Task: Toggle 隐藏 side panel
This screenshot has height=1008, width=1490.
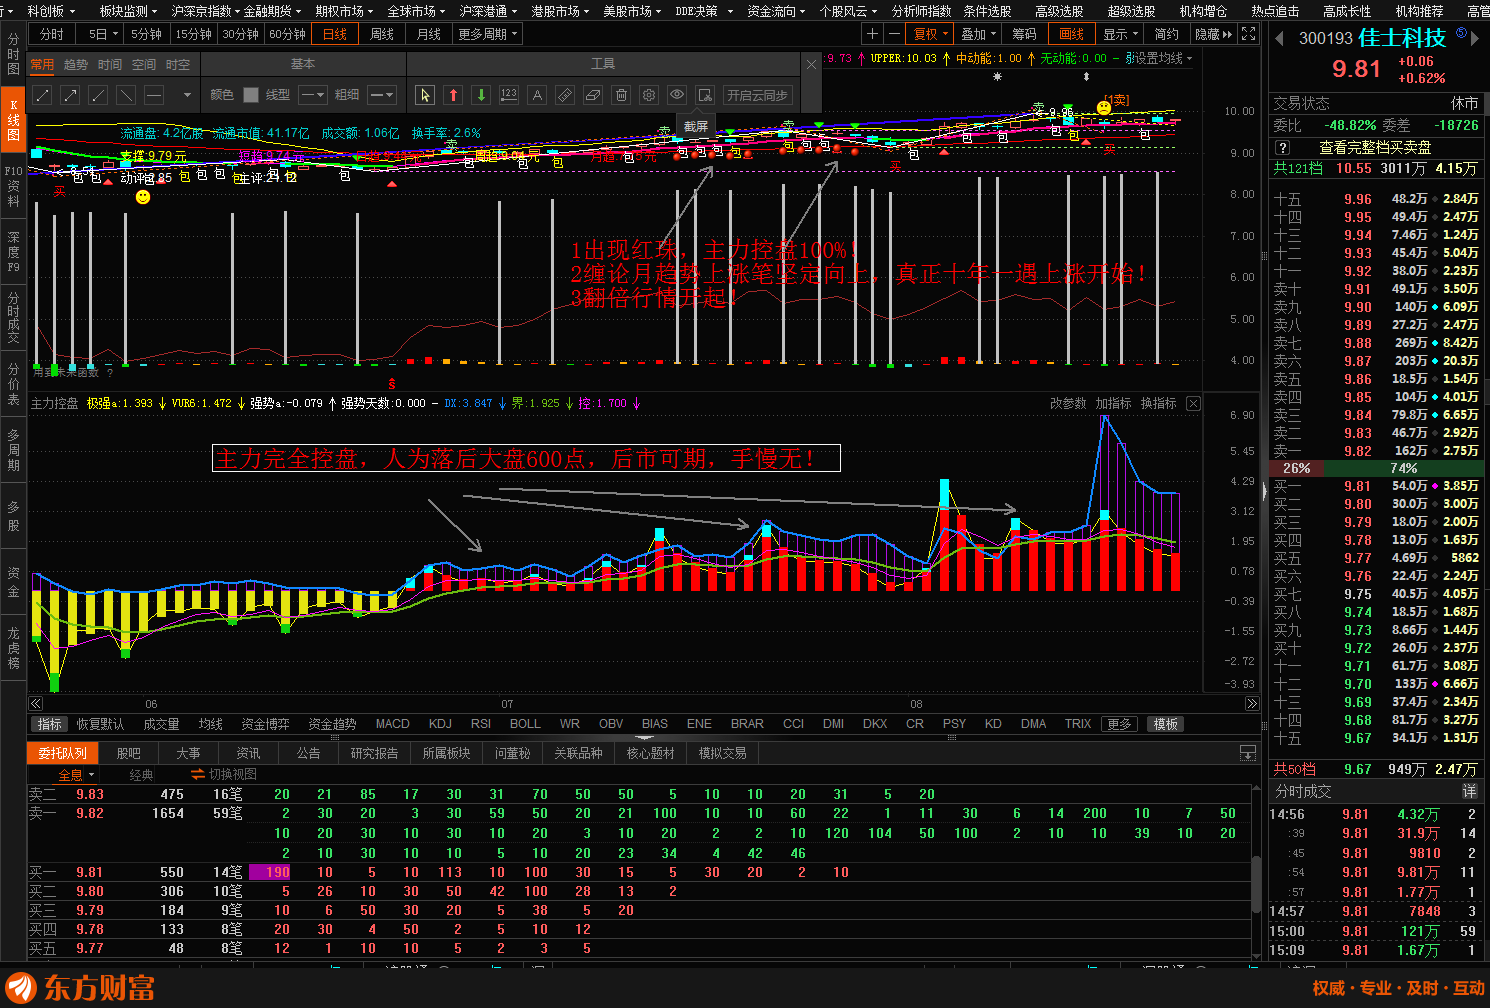Action: pos(1214,34)
